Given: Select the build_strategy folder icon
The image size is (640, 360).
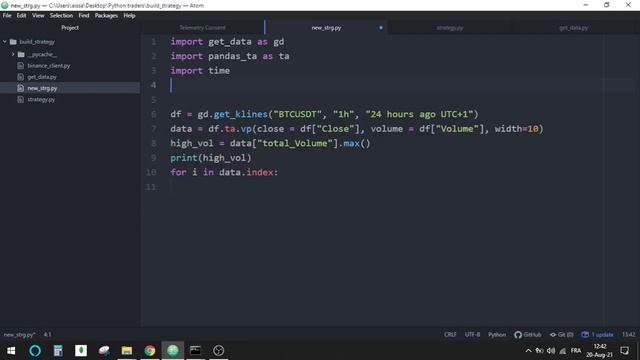Looking at the screenshot, I should tap(13, 42).
